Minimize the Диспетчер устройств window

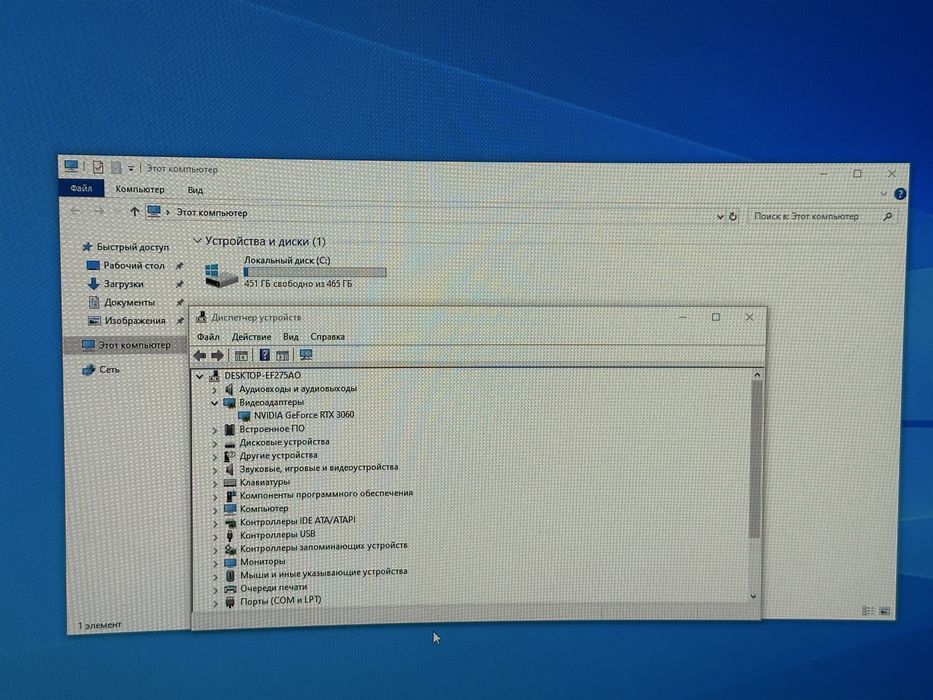click(x=682, y=317)
